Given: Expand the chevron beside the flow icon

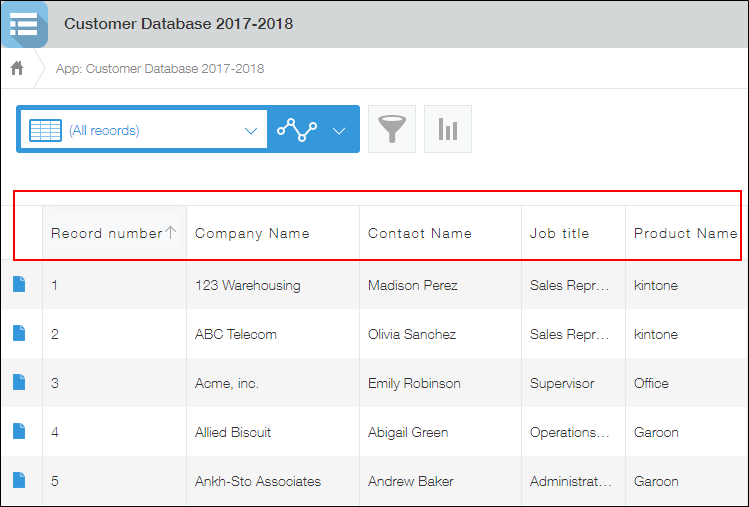Looking at the screenshot, I should [339, 131].
